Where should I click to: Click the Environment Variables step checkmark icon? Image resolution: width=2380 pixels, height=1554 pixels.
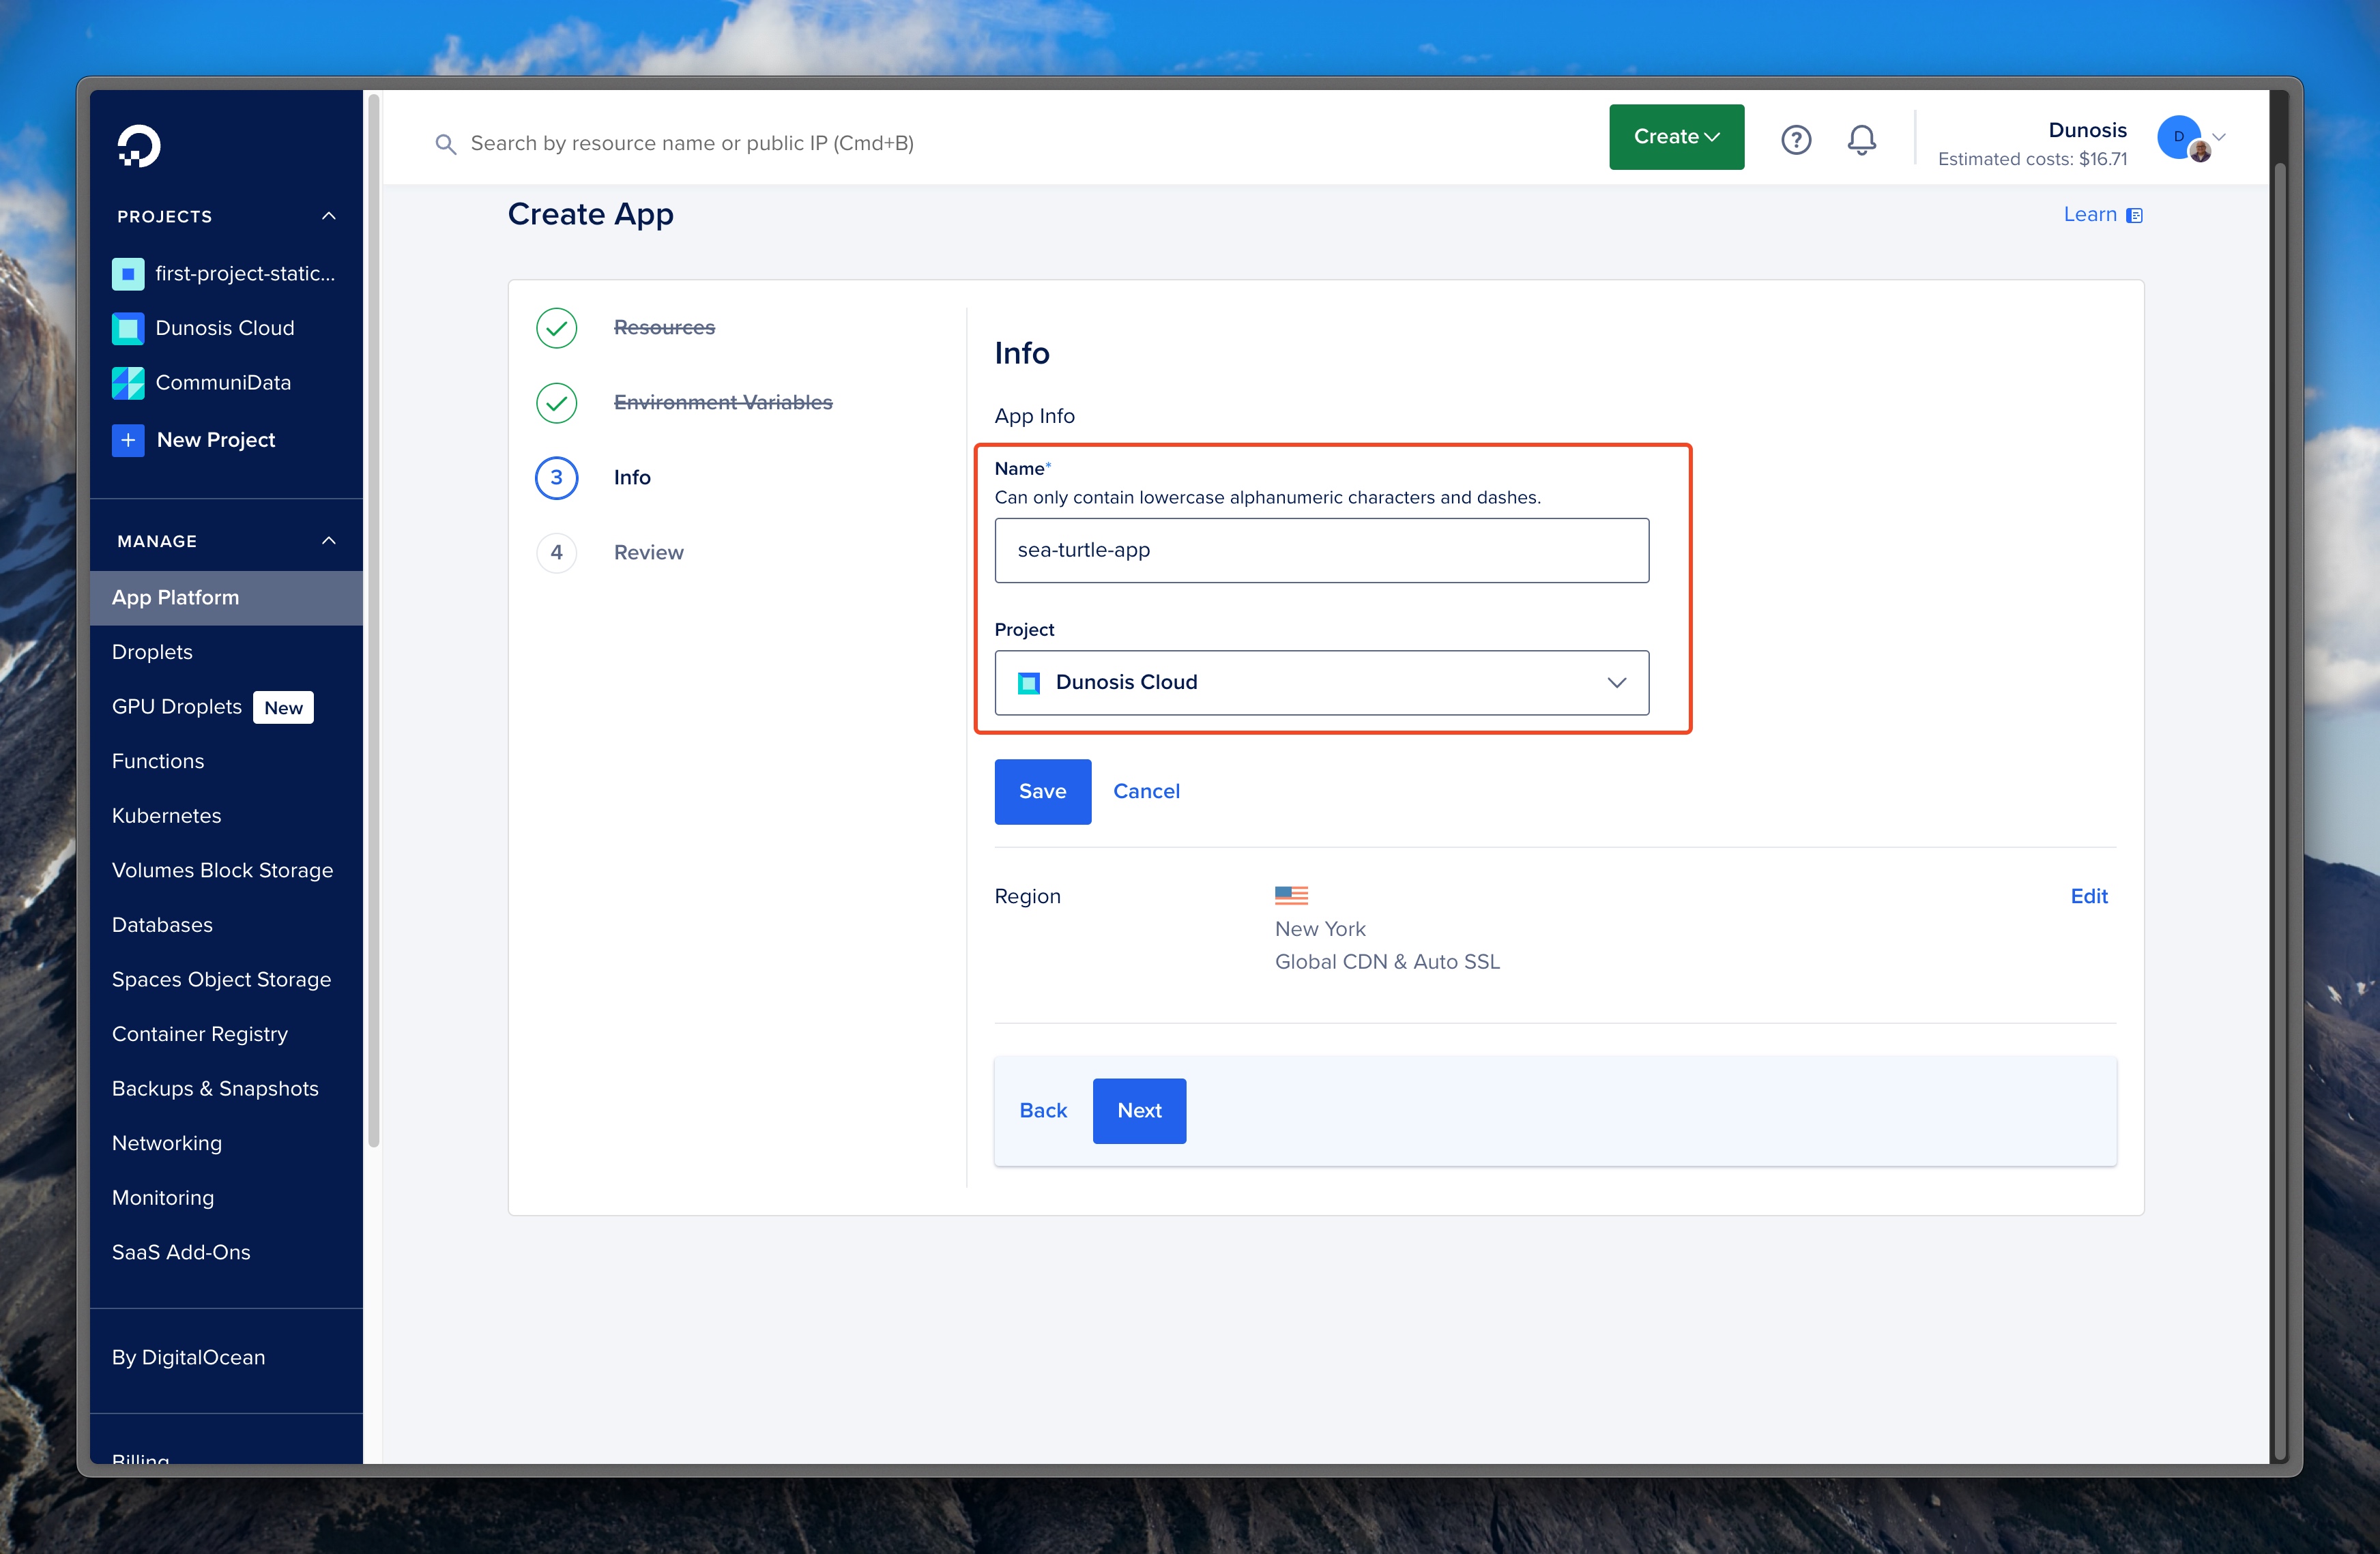point(556,403)
